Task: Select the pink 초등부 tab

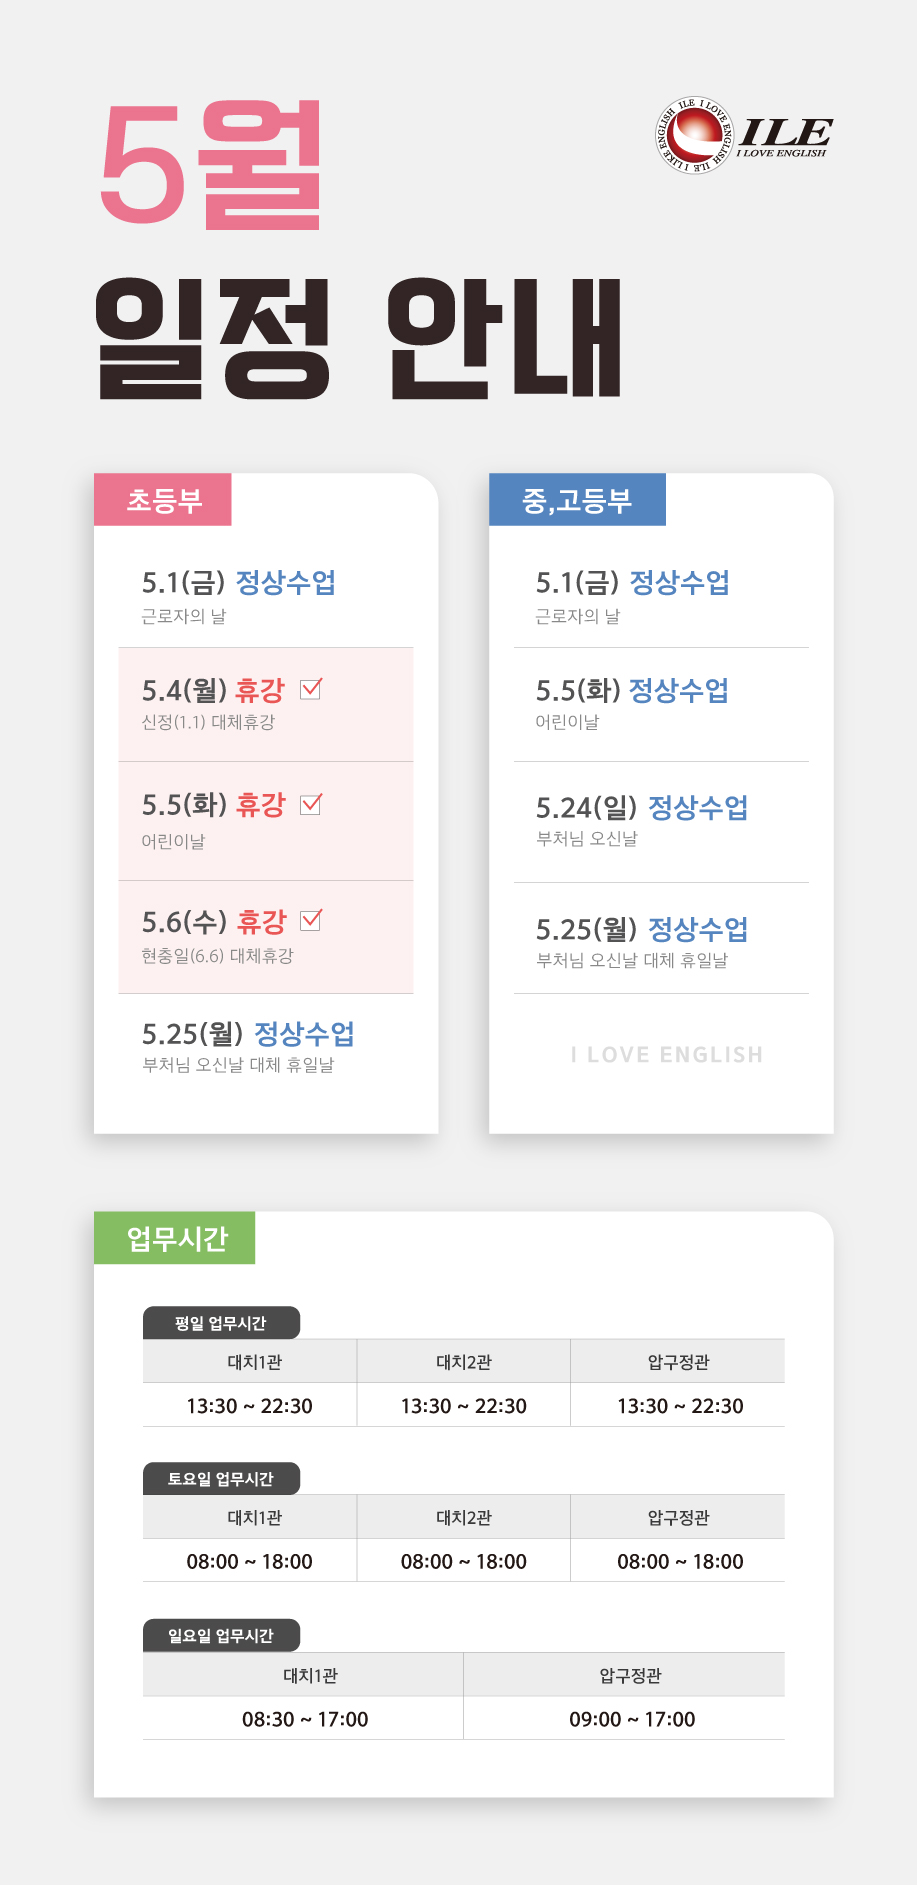Action: pos(163,500)
